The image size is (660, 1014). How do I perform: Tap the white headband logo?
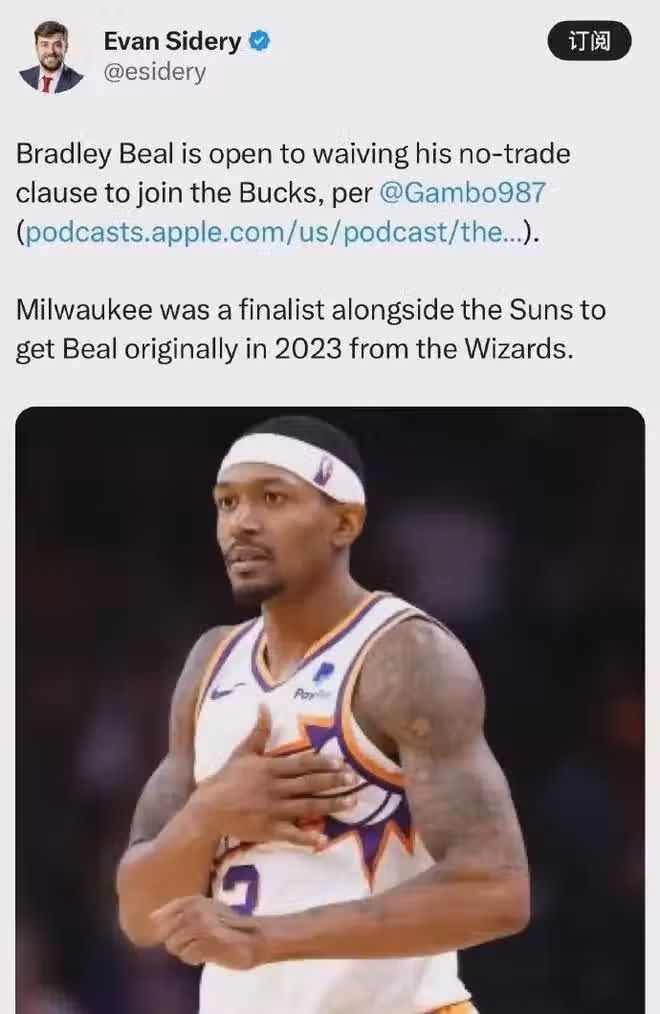[324, 469]
